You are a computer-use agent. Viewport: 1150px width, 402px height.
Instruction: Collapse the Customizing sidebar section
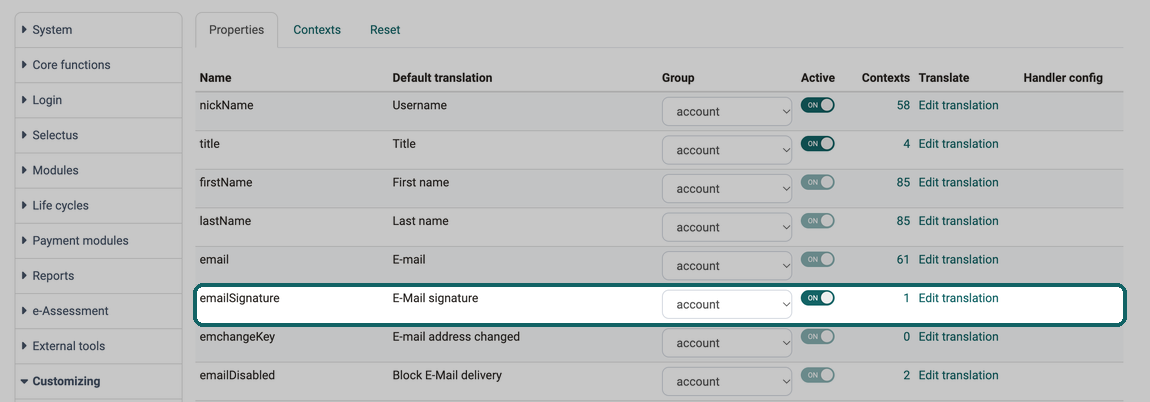pos(98,381)
